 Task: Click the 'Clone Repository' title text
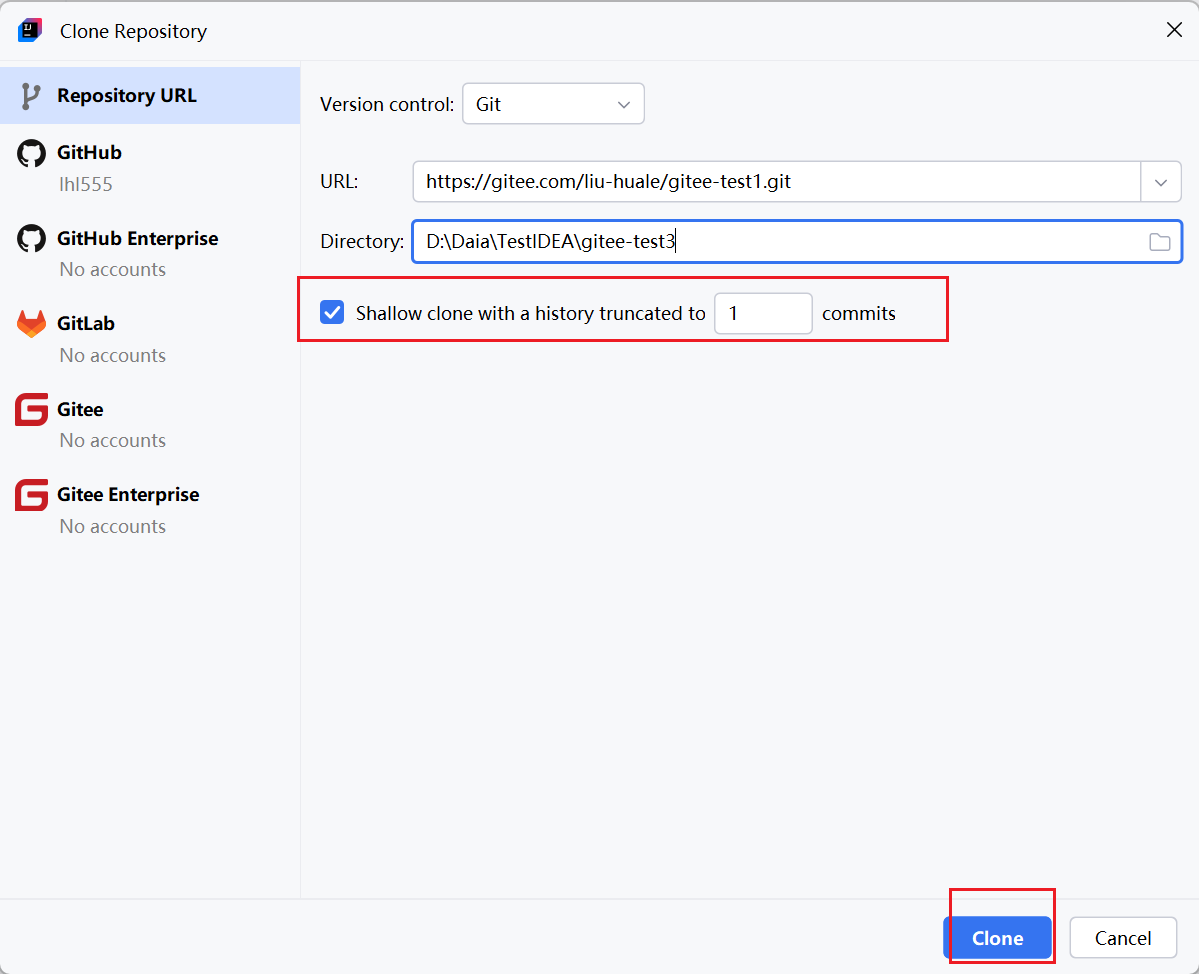click(x=133, y=31)
